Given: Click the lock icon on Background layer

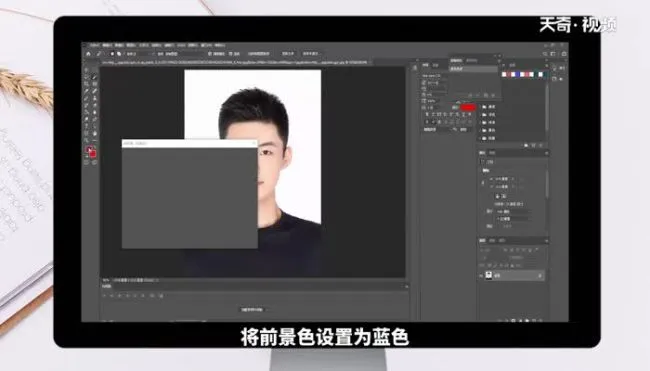Looking at the screenshot, I should pos(540,276).
